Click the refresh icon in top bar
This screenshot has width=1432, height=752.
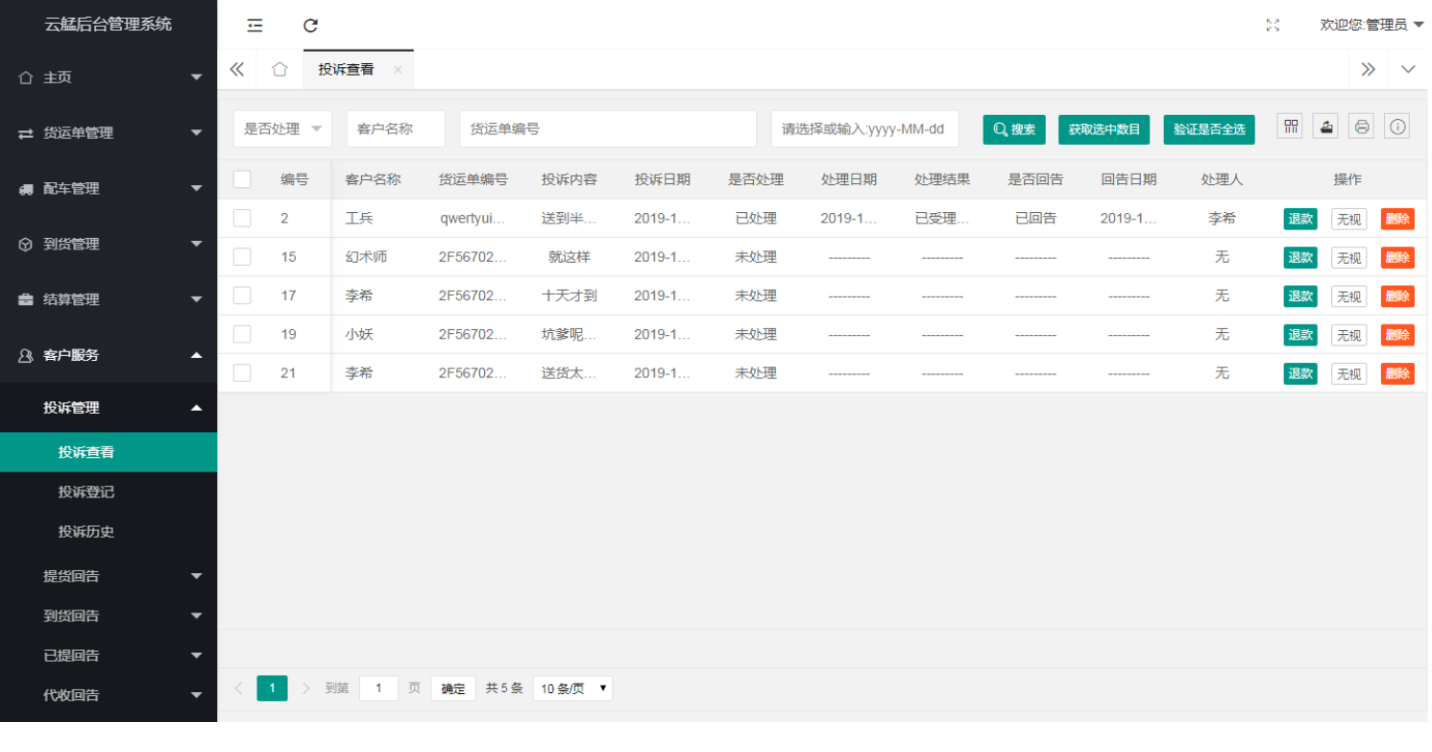[310, 25]
